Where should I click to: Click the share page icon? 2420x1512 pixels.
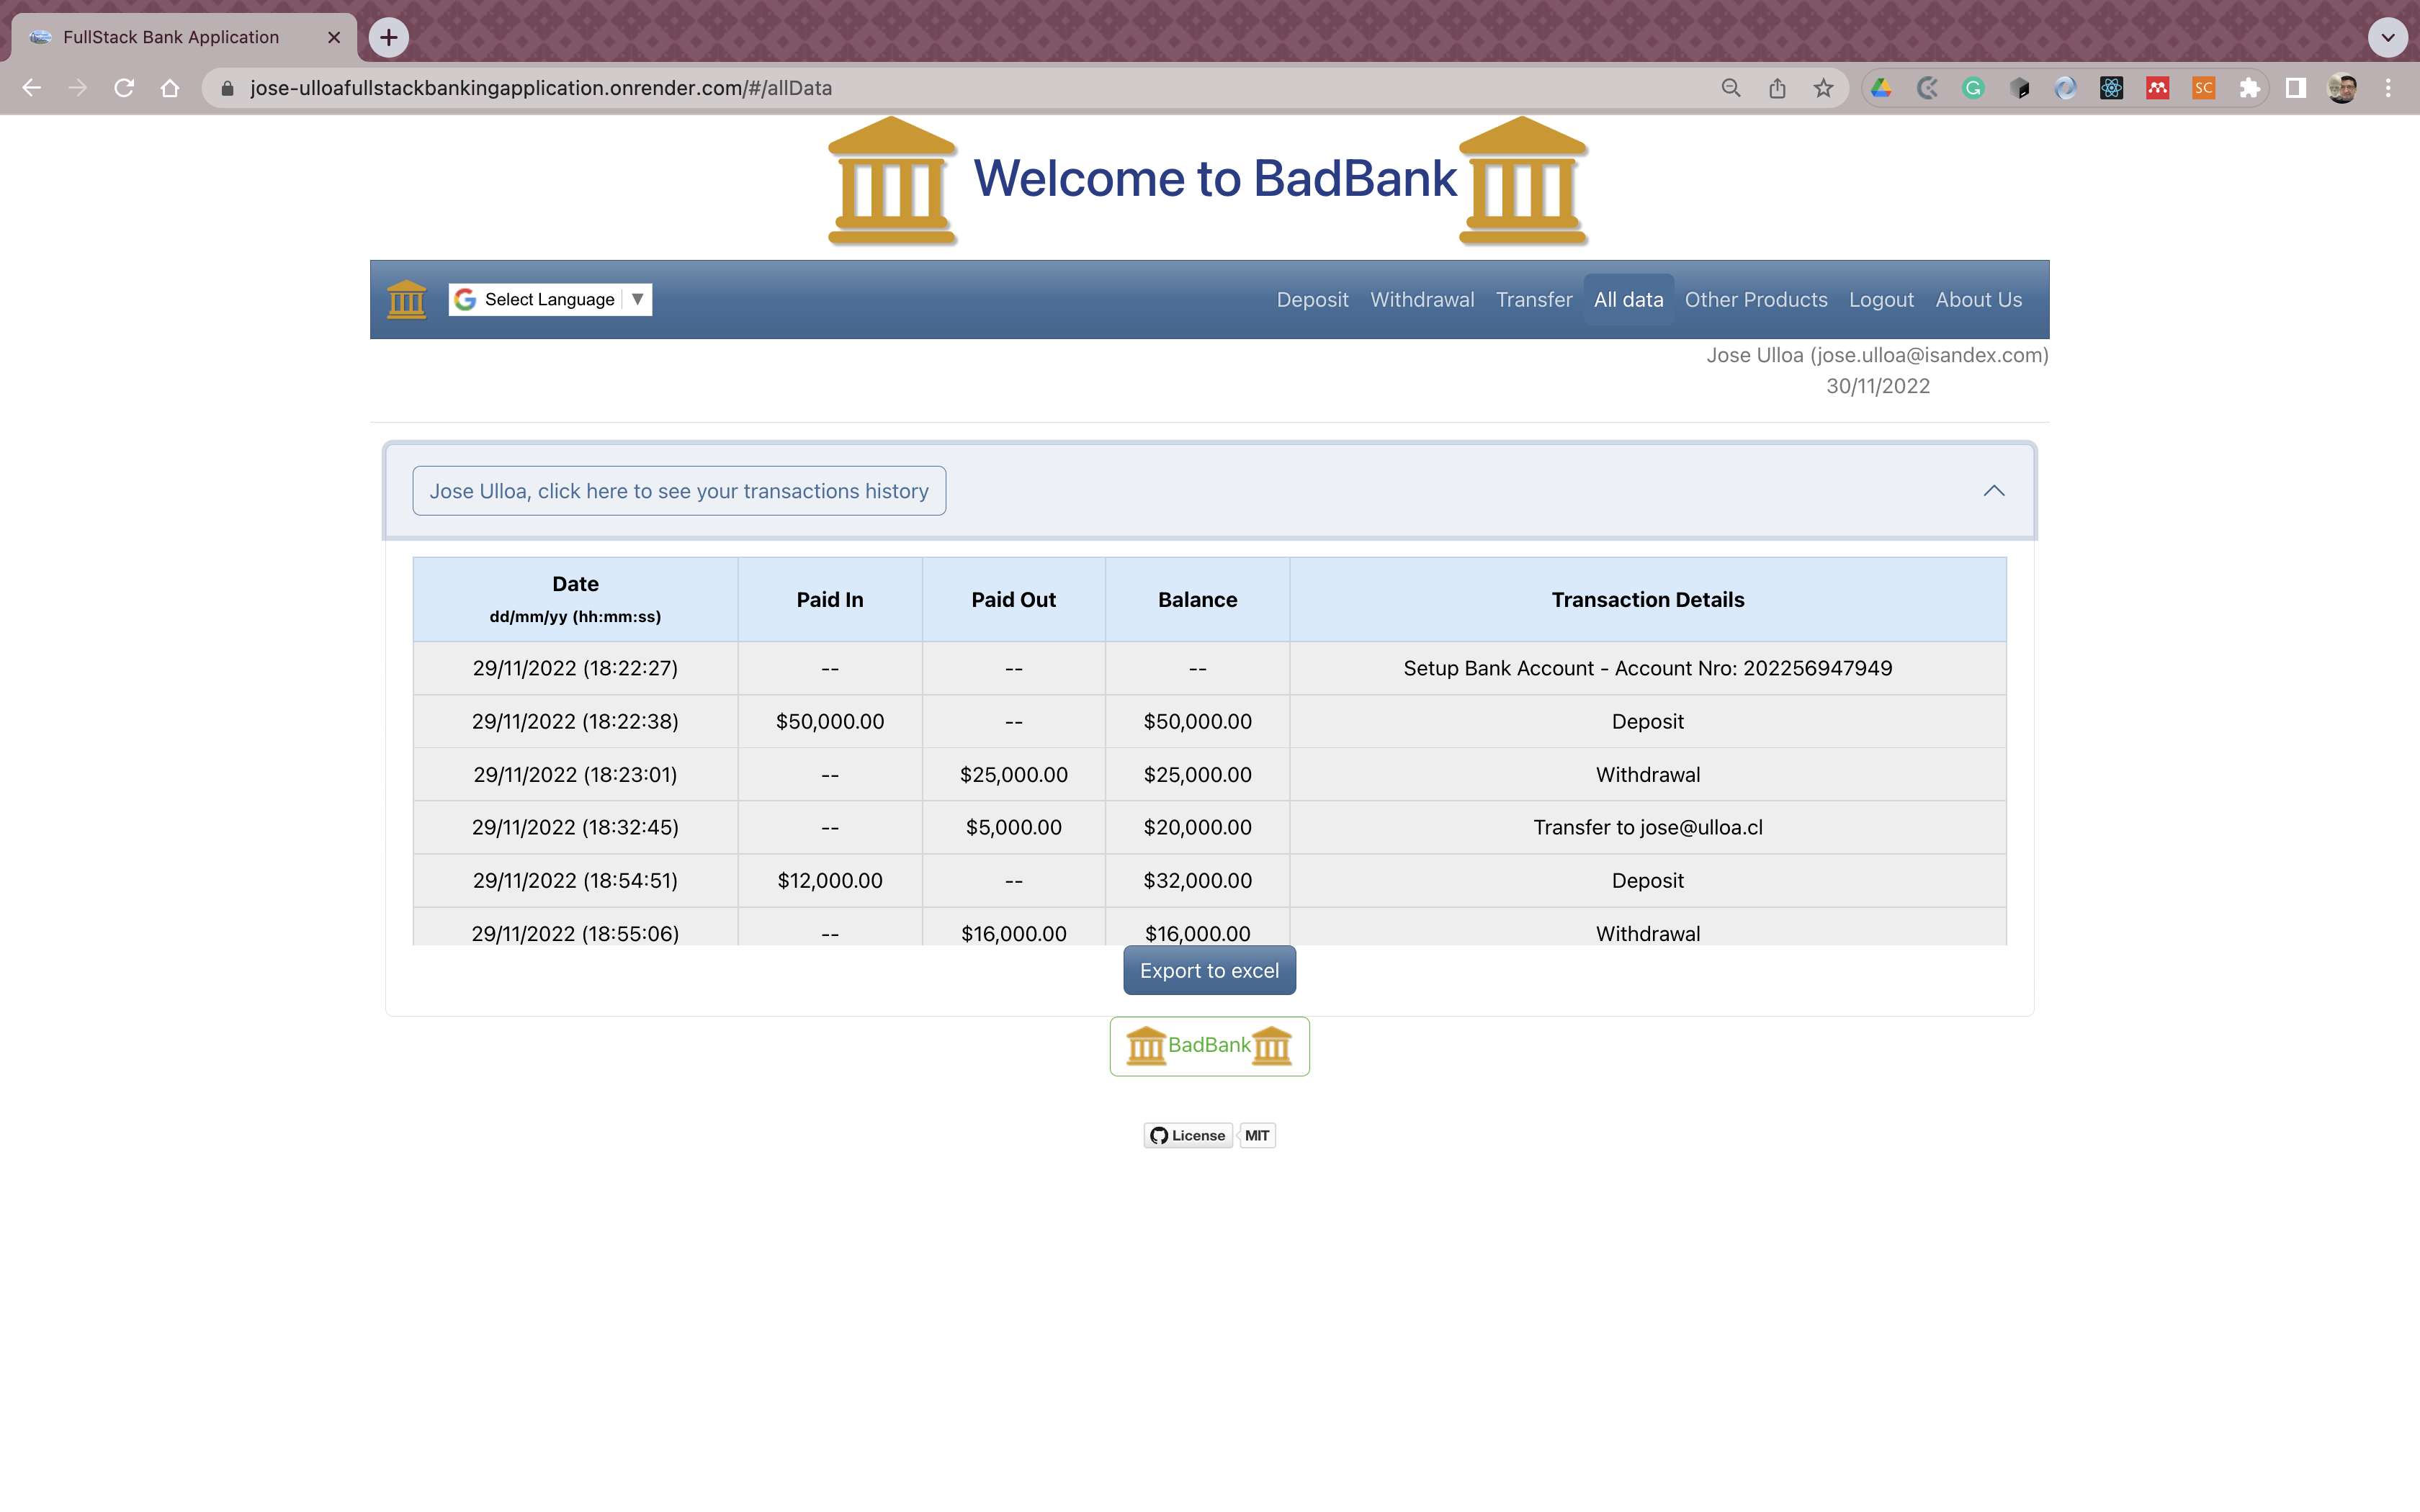[x=1777, y=88]
